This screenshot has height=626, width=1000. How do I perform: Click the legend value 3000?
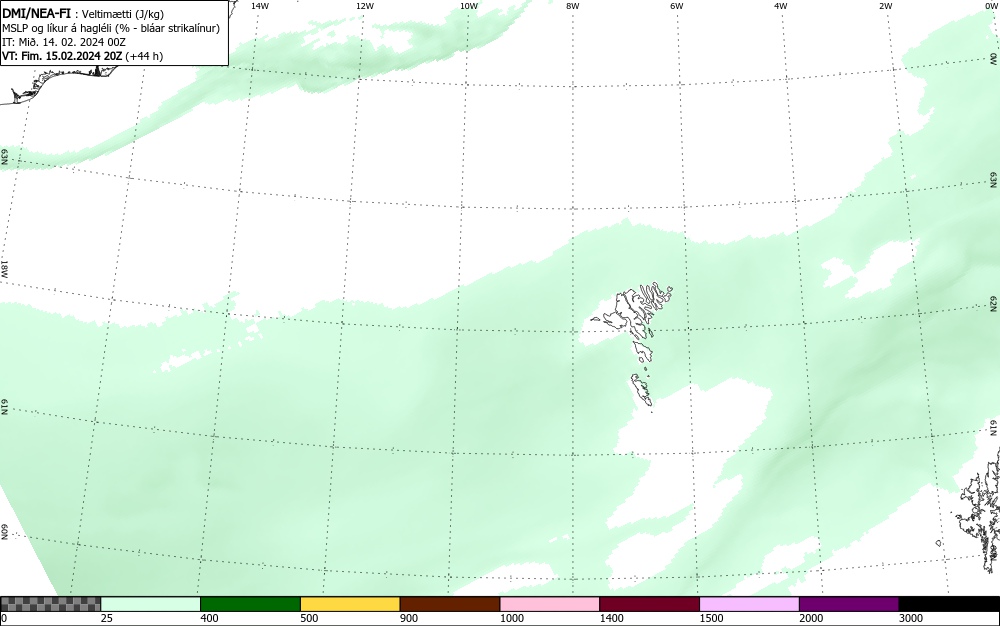click(911, 618)
